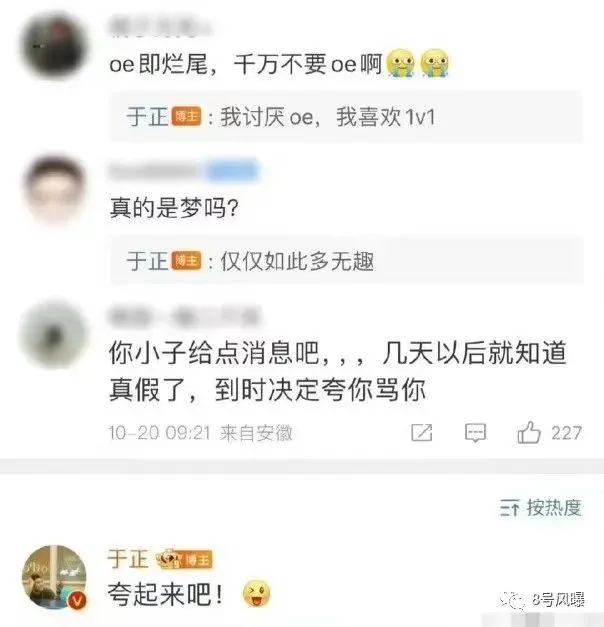Click the orange verified V badge

click(78, 601)
